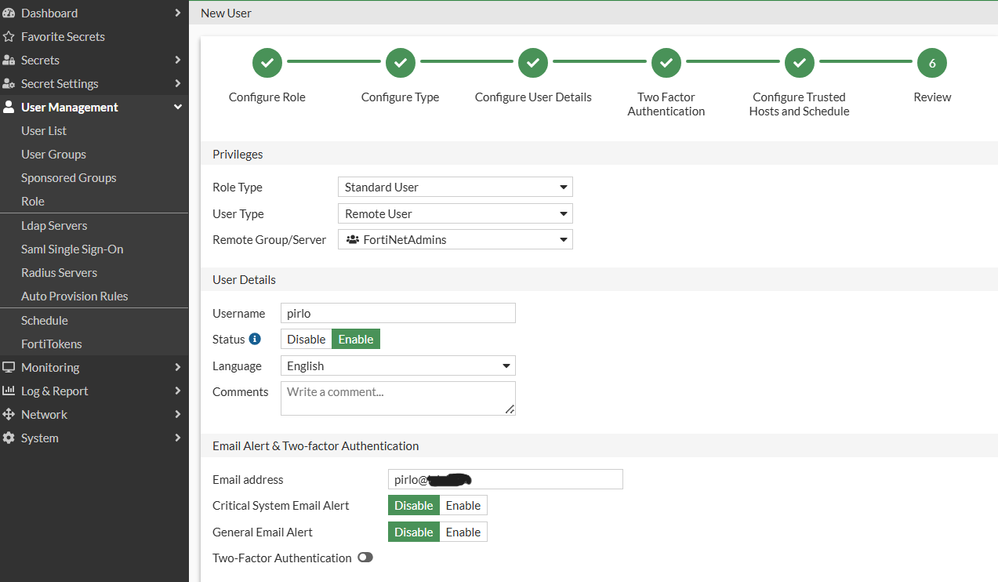This screenshot has width=998, height=582.
Task: Set Status to Enable
Action: click(356, 339)
